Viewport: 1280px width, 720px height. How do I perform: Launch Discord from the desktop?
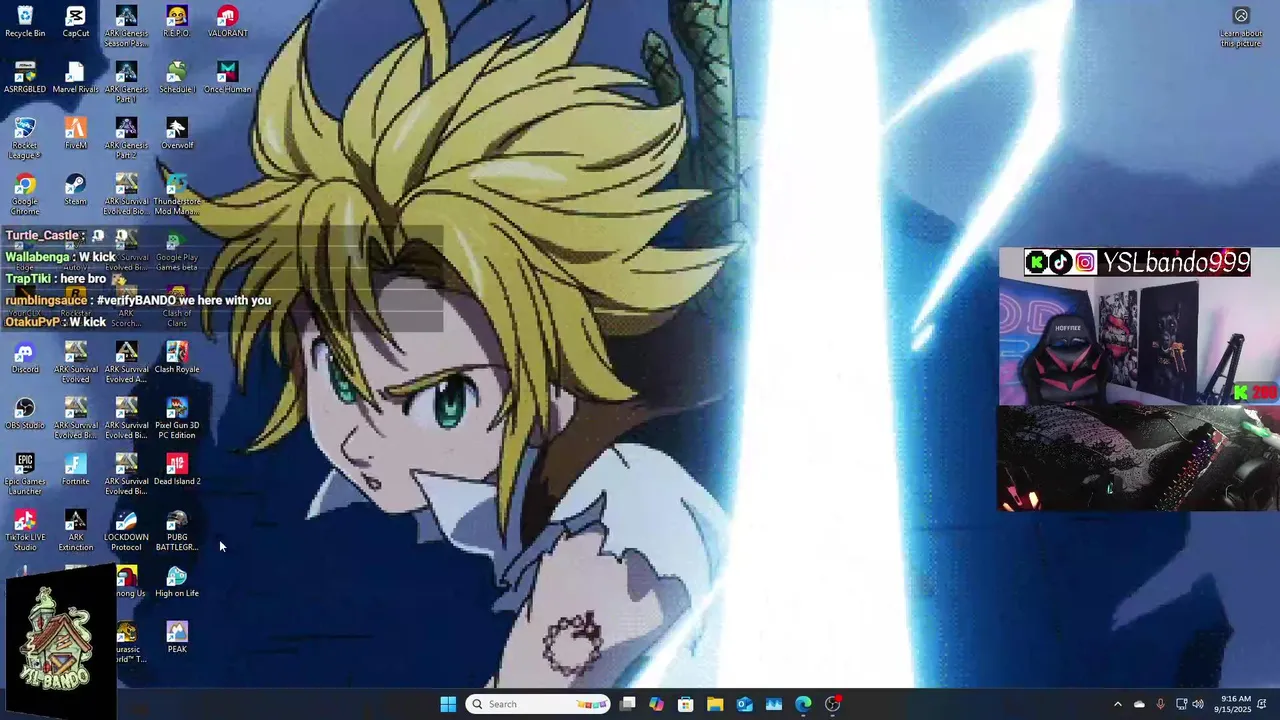(25, 358)
